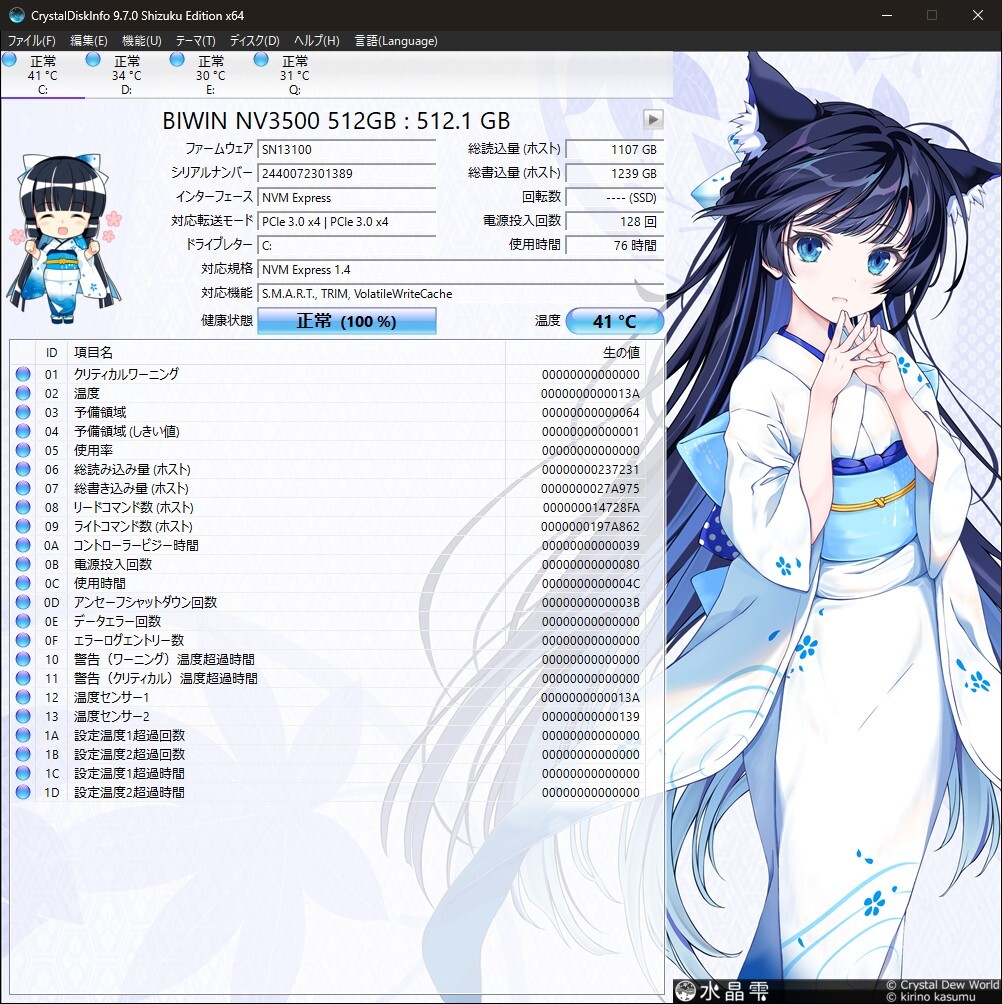
Task: Click the power on count value 128 回
Action: pyautogui.click(x=615, y=222)
